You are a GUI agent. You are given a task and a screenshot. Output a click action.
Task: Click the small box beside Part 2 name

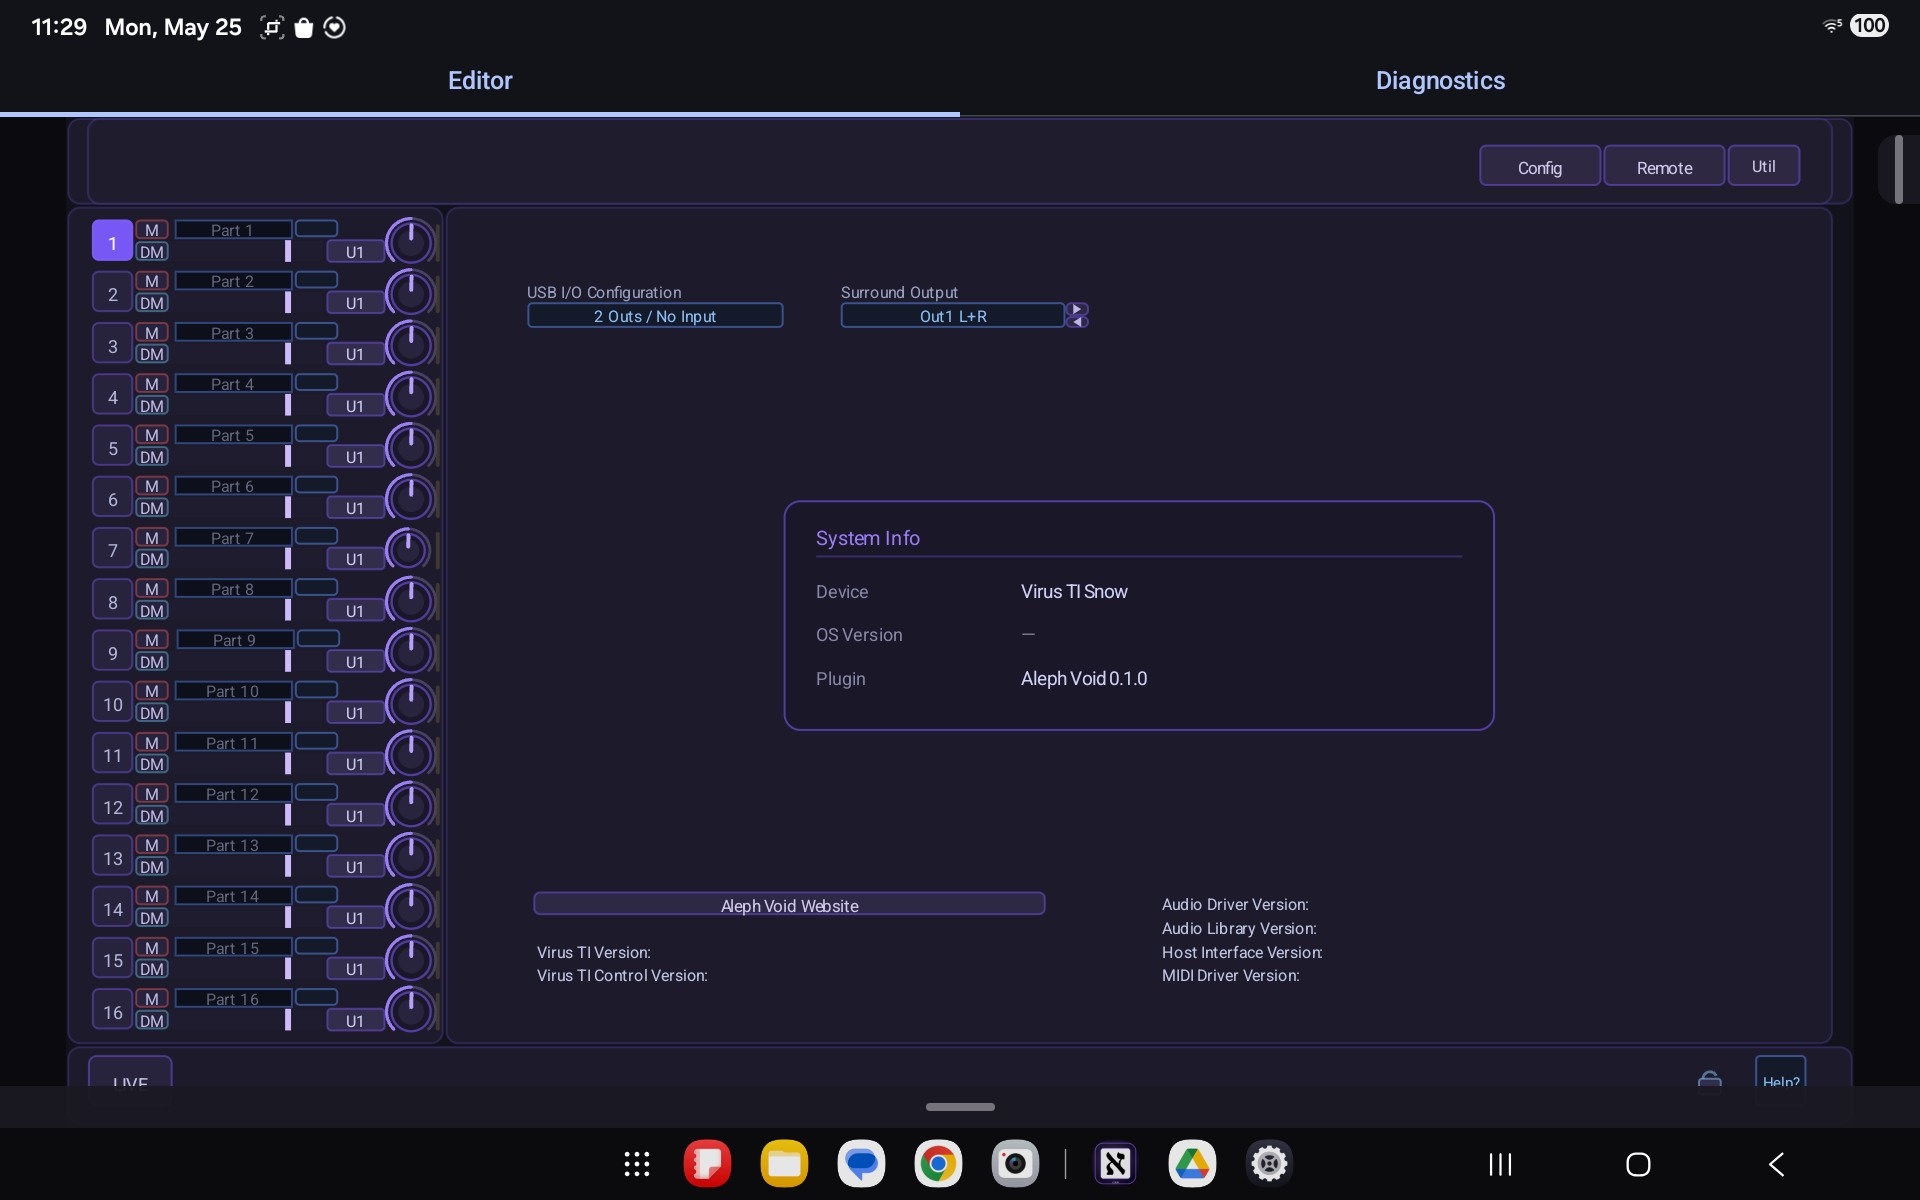coord(317,280)
